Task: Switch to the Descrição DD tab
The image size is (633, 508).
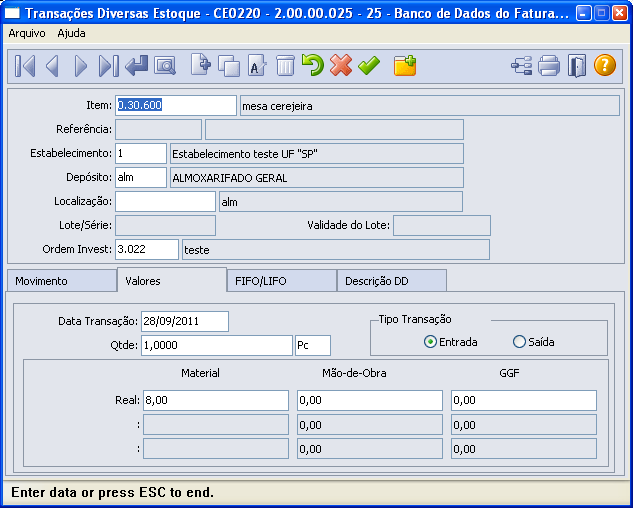Action: (x=392, y=281)
